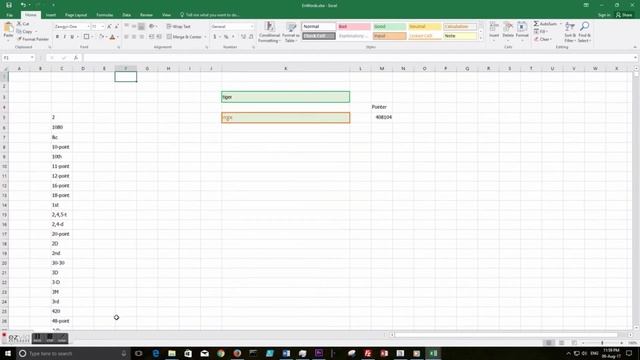Click the Copy command
This screenshot has width=640, height=360.
click(25, 31)
